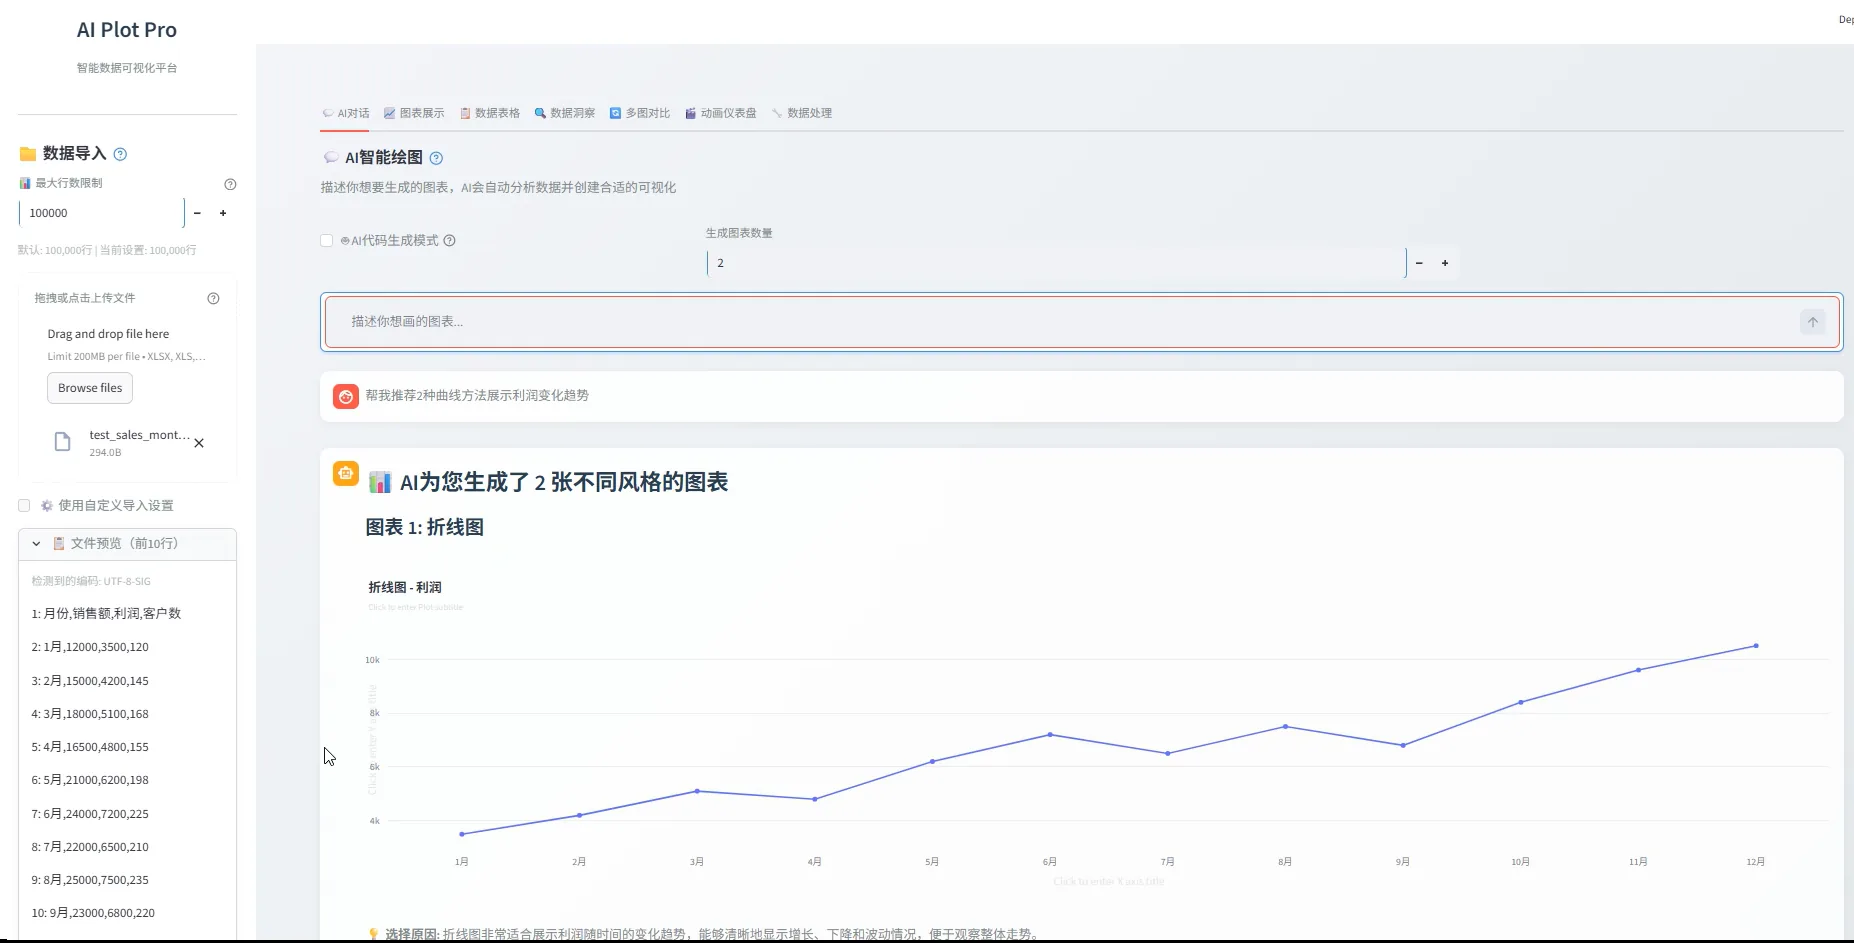The height and width of the screenshot is (943, 1854).
Task: Click the 数据导入 folder icon
Action: coord(28,154)
